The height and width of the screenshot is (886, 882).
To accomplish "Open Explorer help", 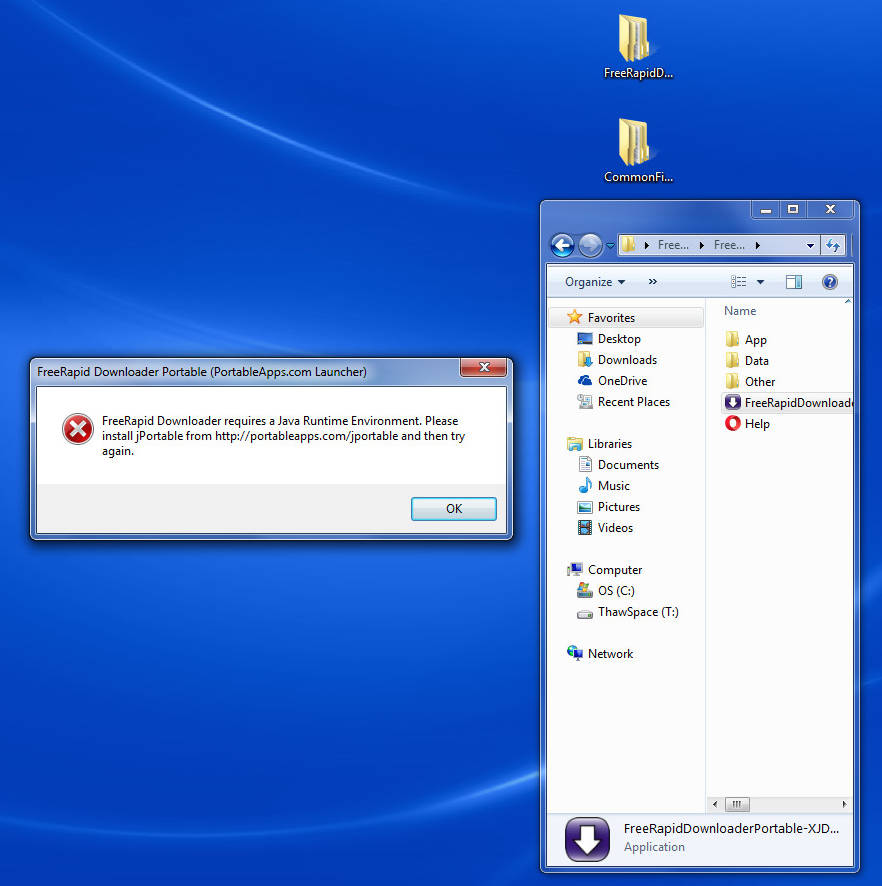I will coord(829,282).
